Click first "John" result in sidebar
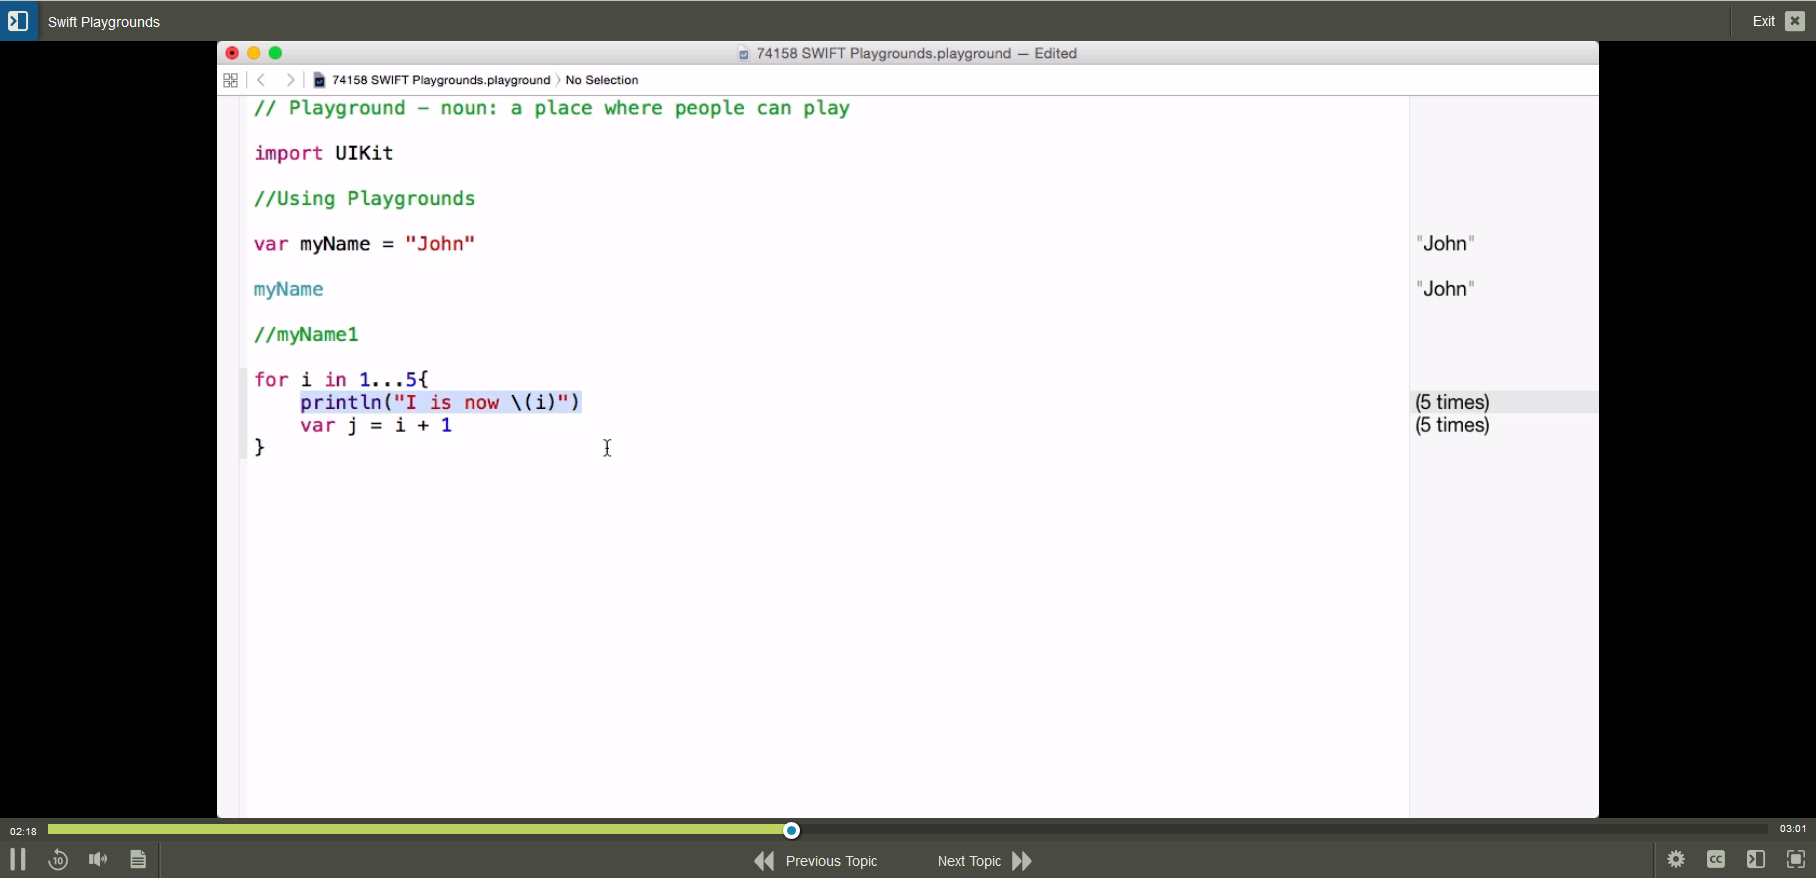Screen dimensions: 1816x878 click(1446, 243)
